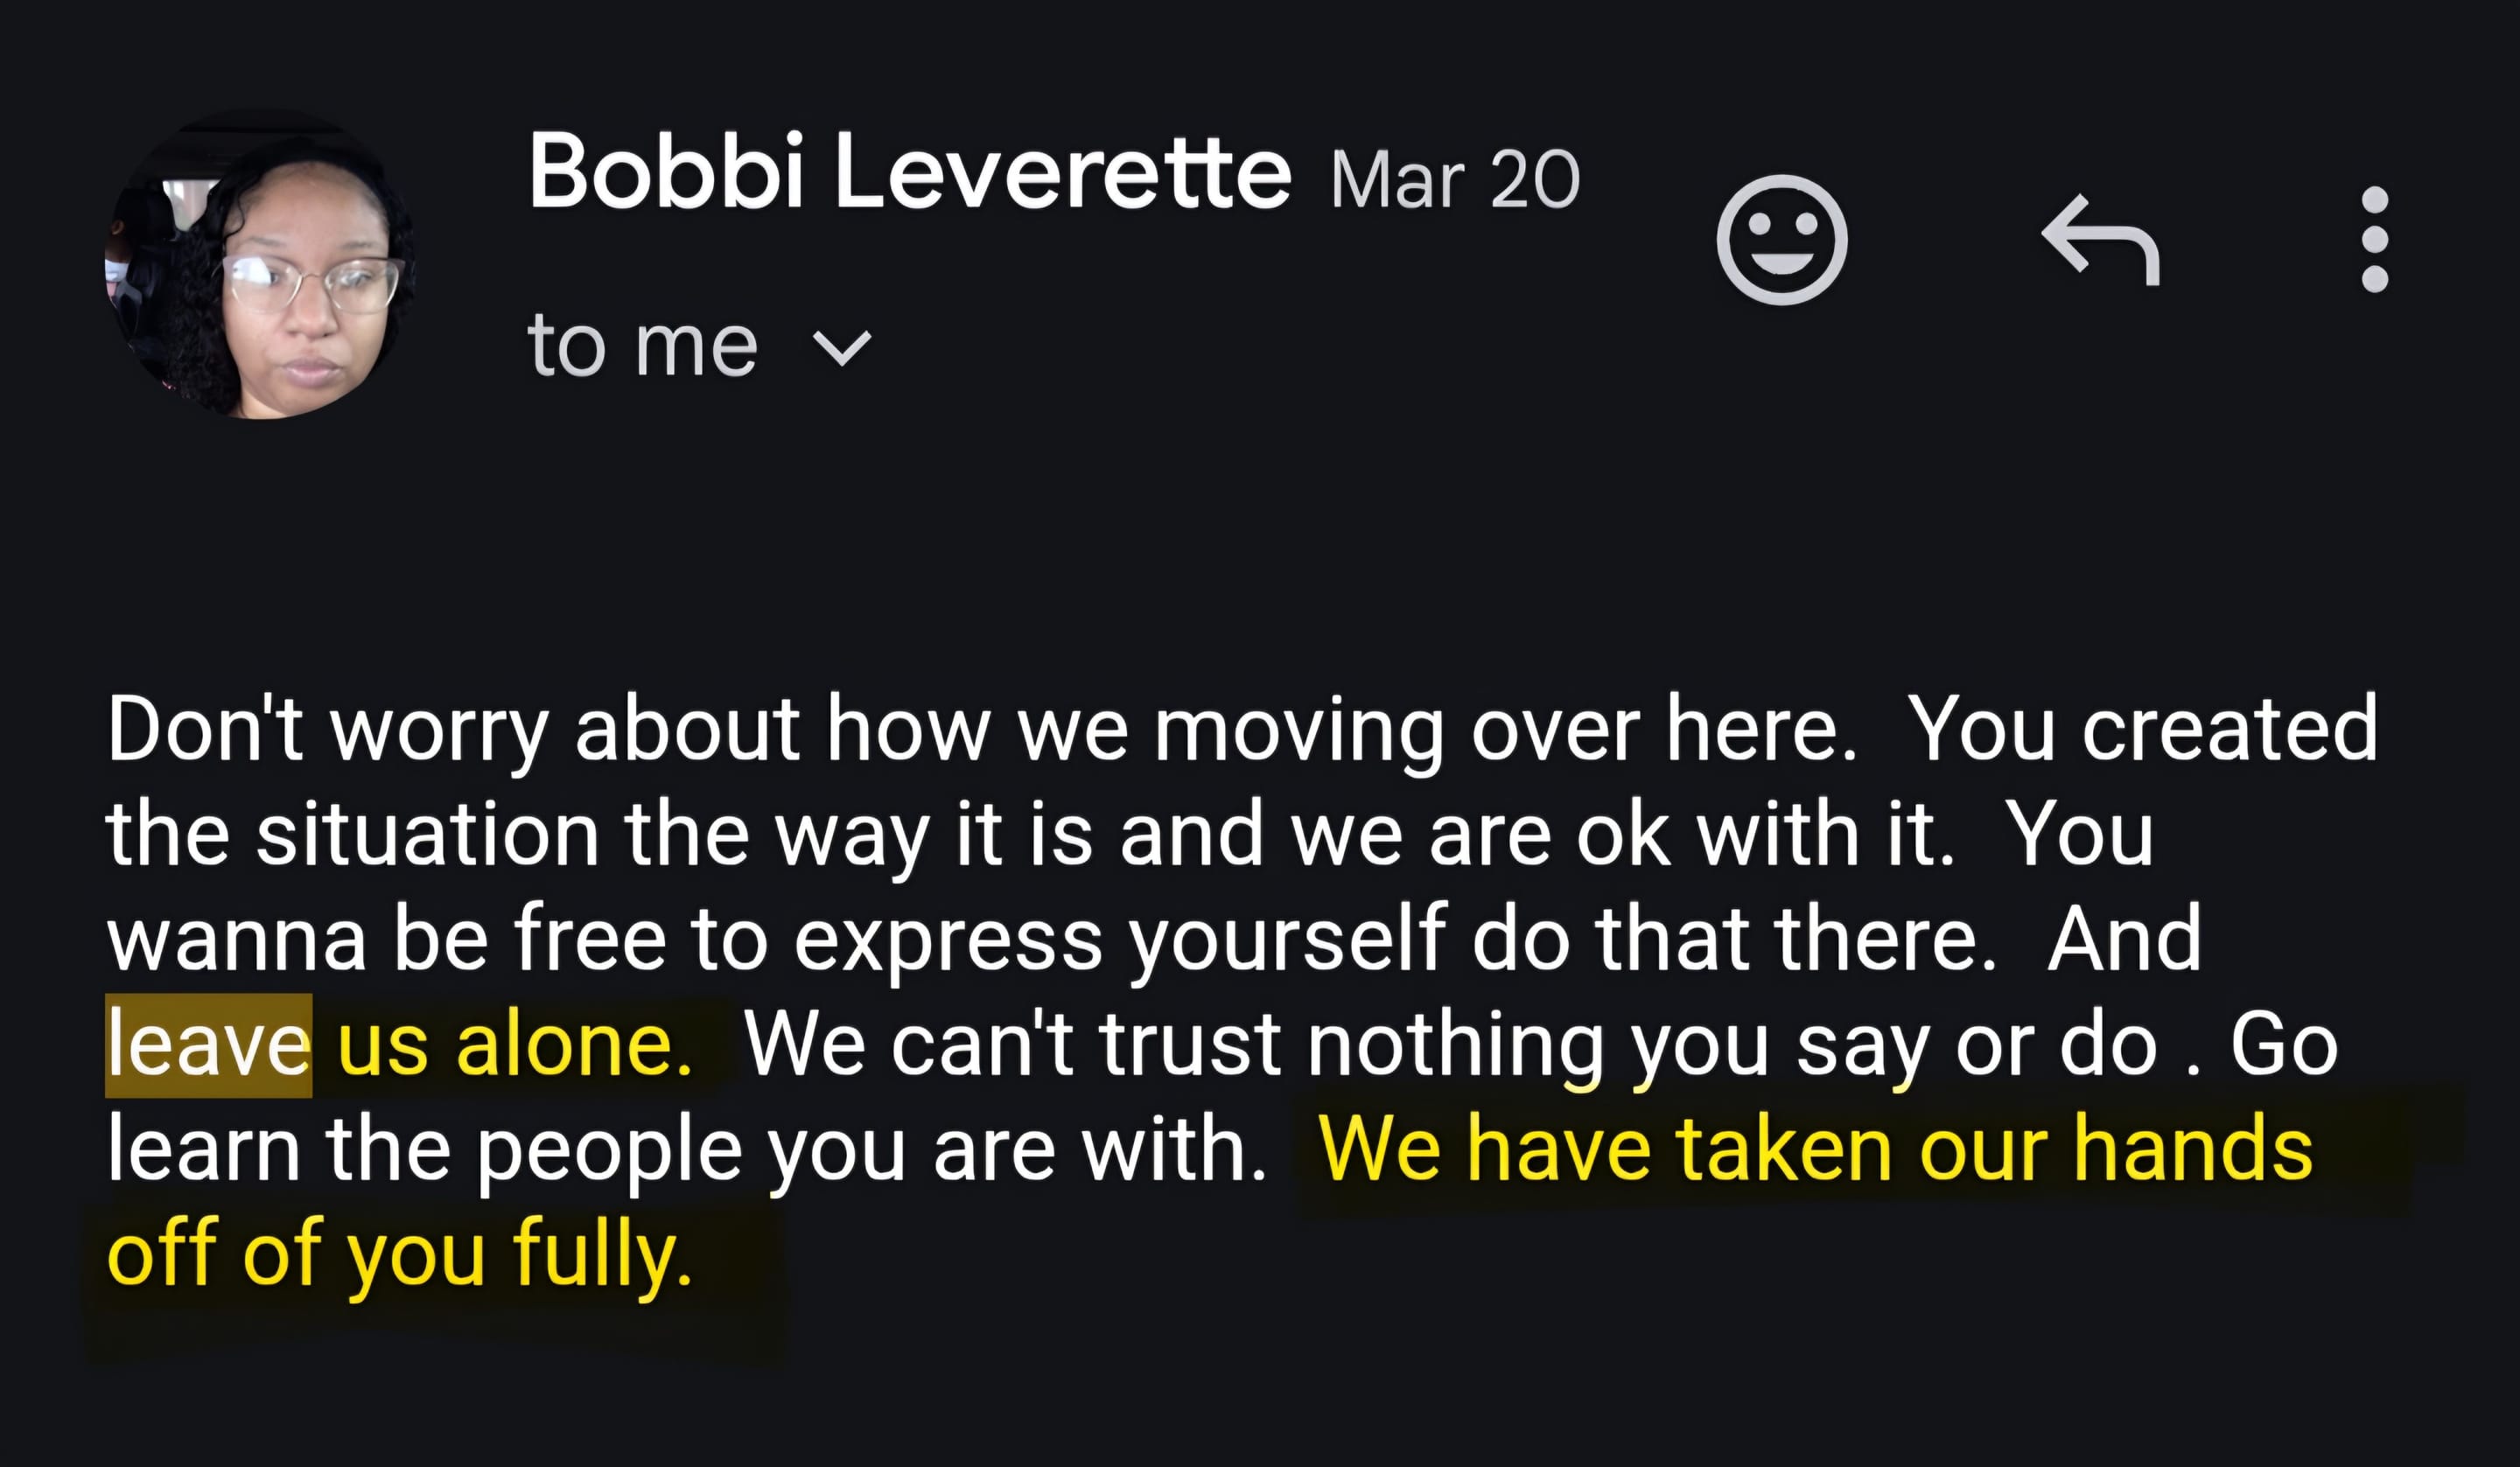The height and width of the screenshot is (1467, 2520).
Task: Click the Mar 20 date label
Action: 1455,180
